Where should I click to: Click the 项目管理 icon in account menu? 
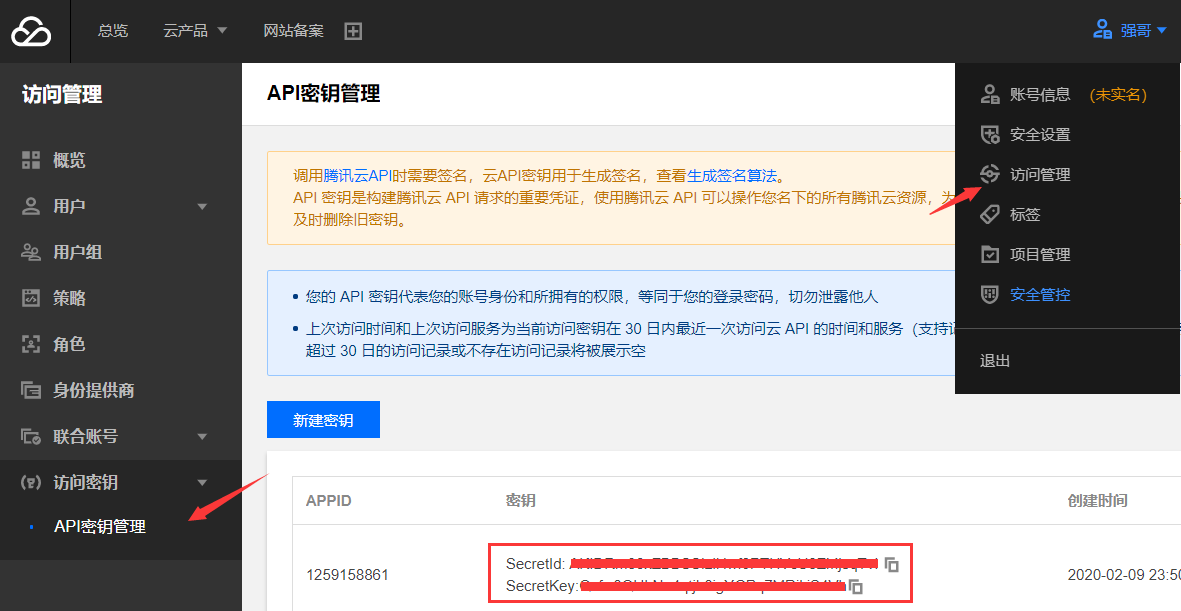990,254
